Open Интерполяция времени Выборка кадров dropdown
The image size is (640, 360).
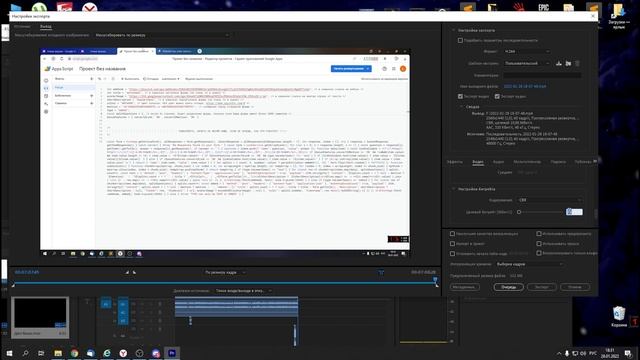point(530,264)
